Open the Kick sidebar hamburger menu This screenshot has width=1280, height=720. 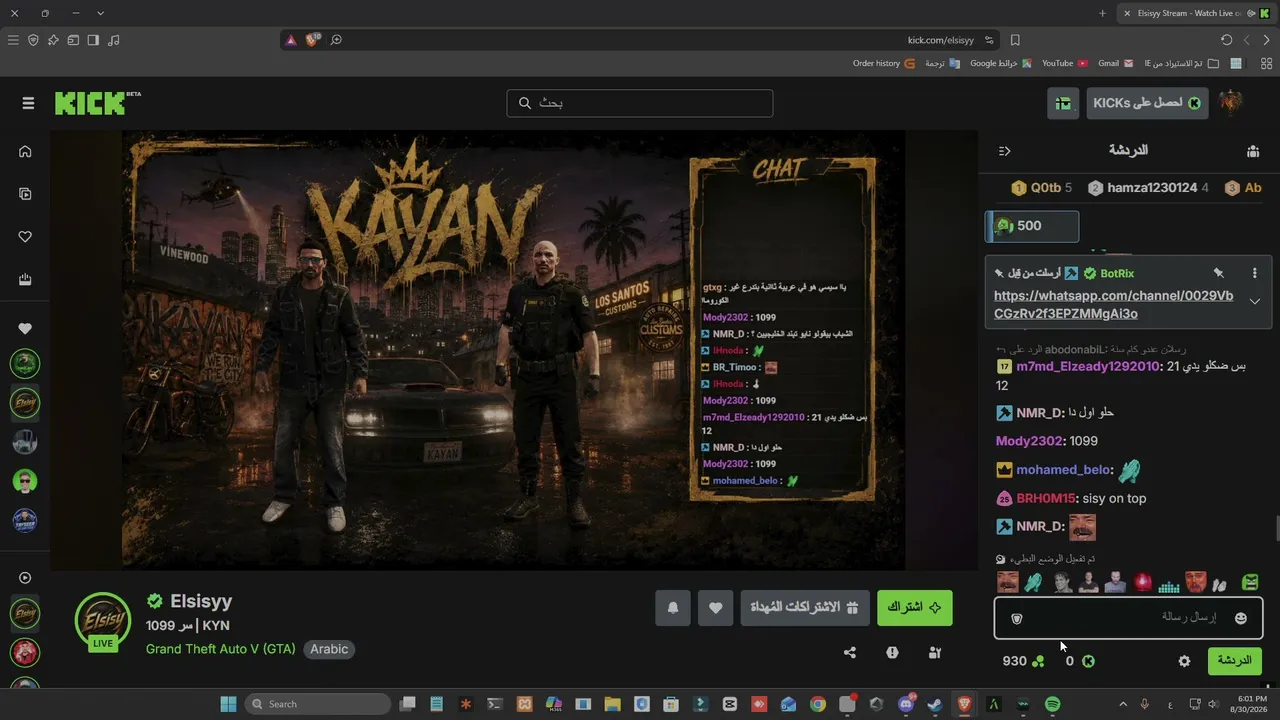click(28, 103)
